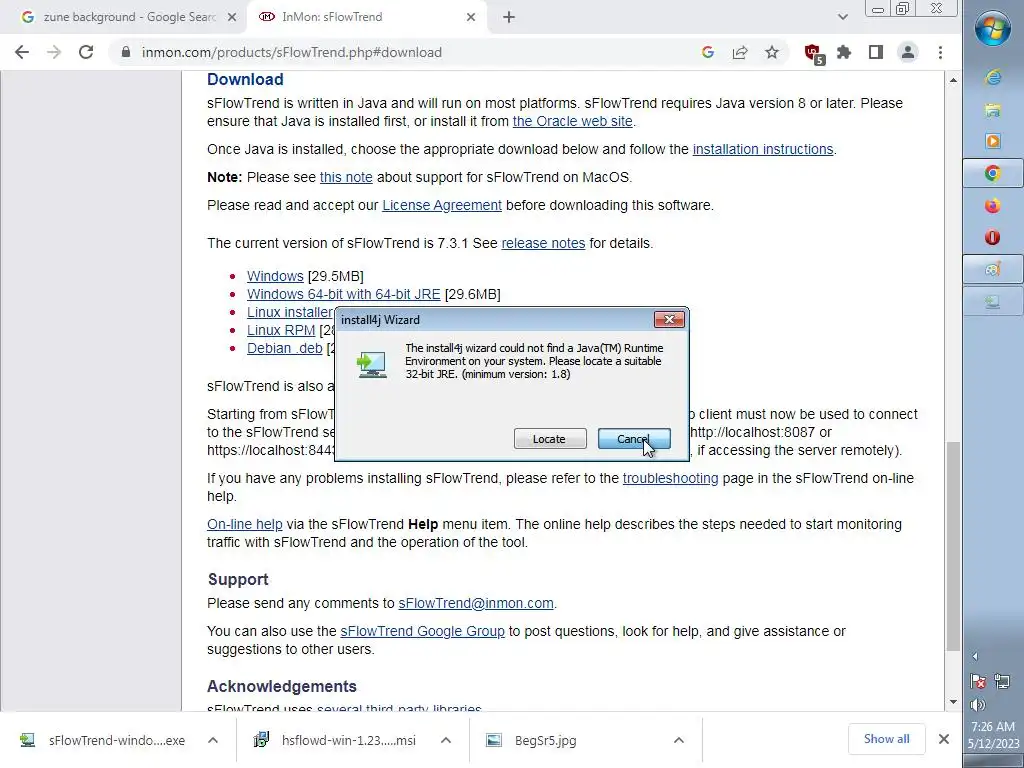The height and width of the screenshot is (768, 1024).
Task: Close the install4j Wizard dialog
Action: [669, 319]
